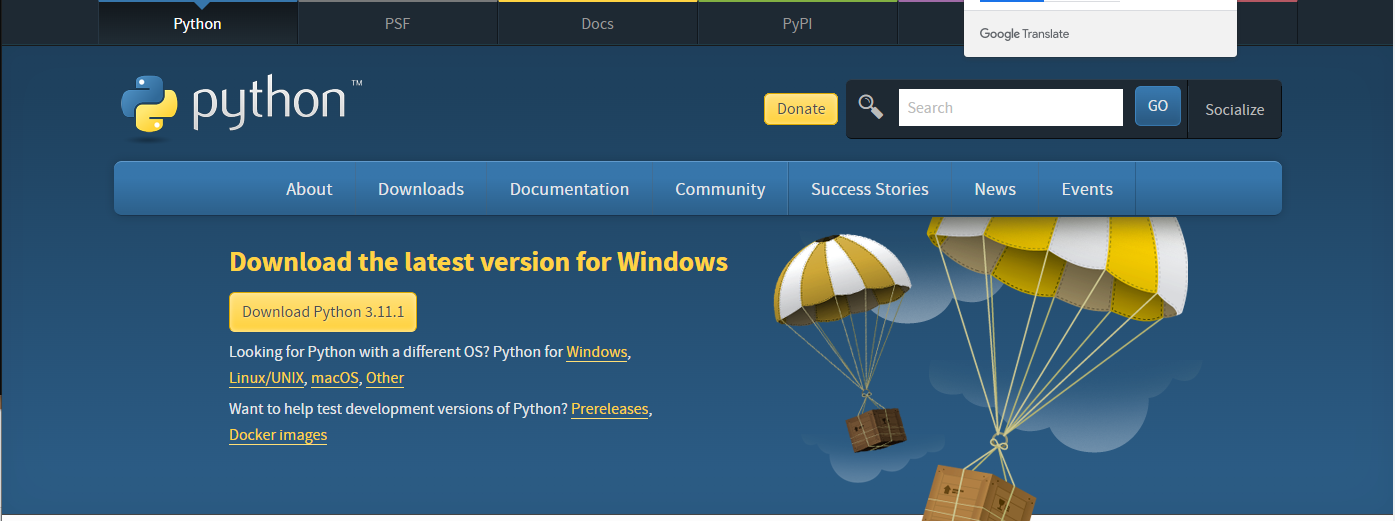
Task: Click into the Search input field
Action: [x=1010, y=108]
